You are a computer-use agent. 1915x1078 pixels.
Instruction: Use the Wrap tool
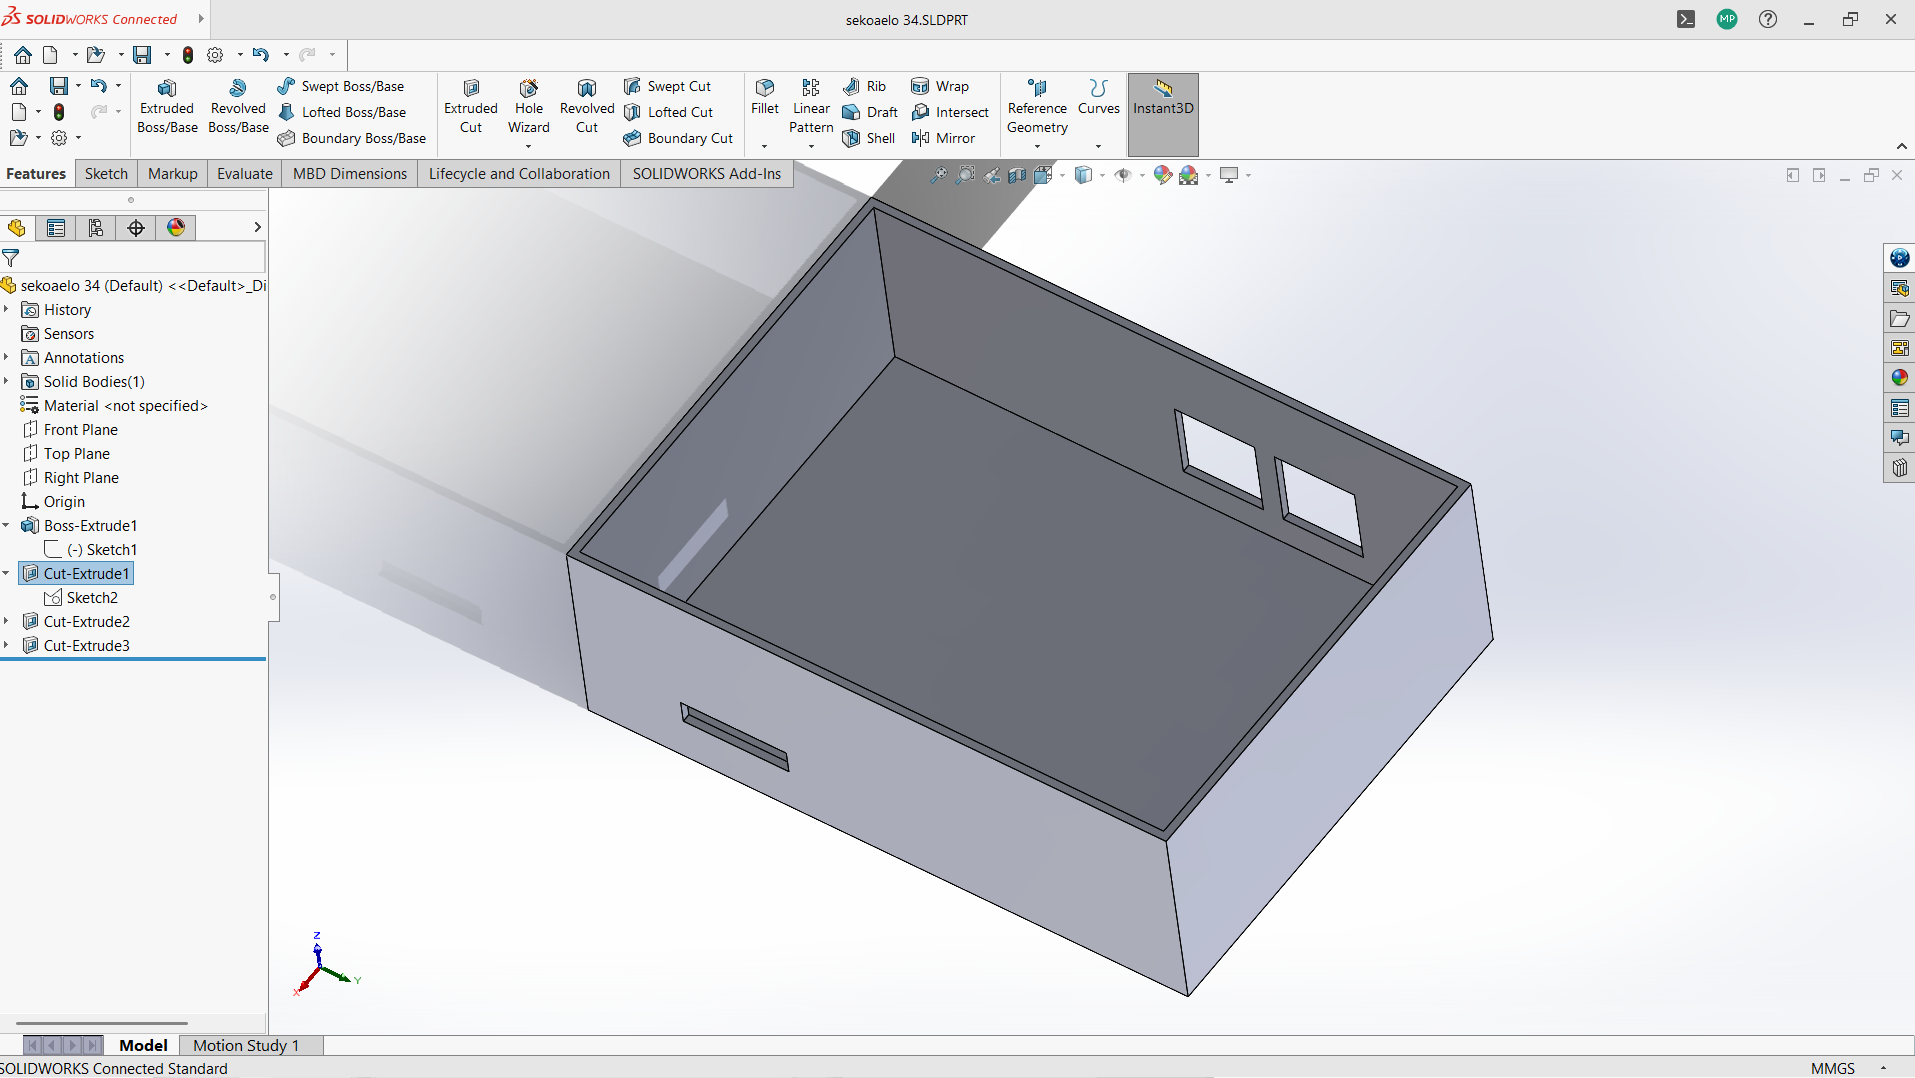[x=940, y=86]
